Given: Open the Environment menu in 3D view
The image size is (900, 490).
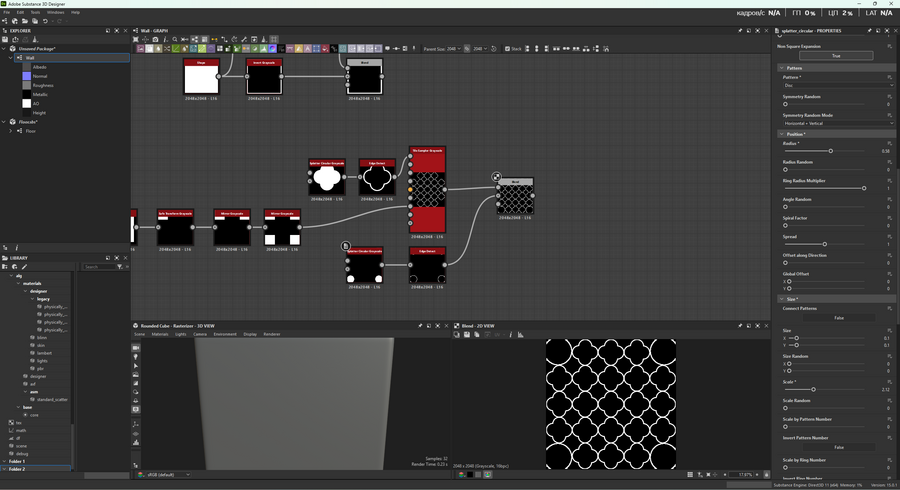Looking at the screenshot, I should (225, 334).
